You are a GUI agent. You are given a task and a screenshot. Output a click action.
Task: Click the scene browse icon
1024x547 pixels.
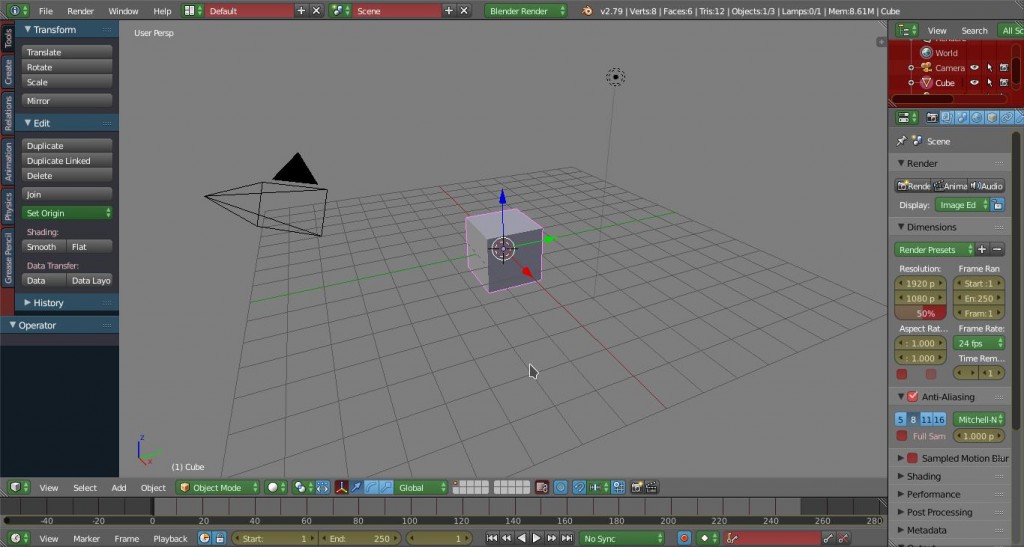[340, 10]
